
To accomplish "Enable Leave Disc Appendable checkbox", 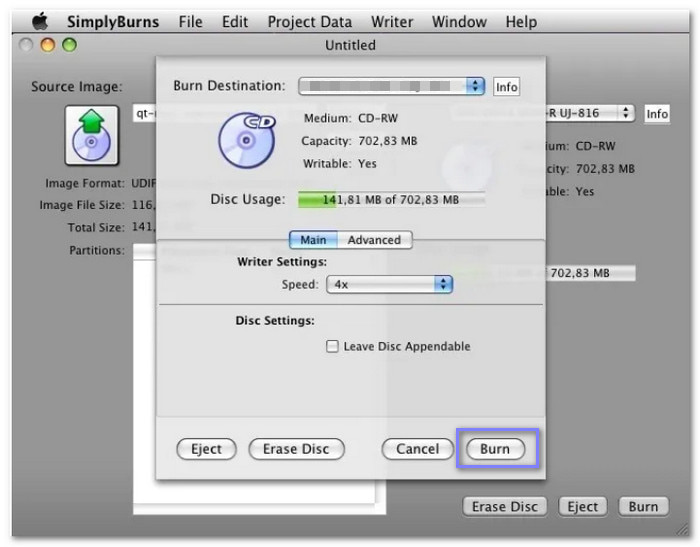I will tap(332, 347).
